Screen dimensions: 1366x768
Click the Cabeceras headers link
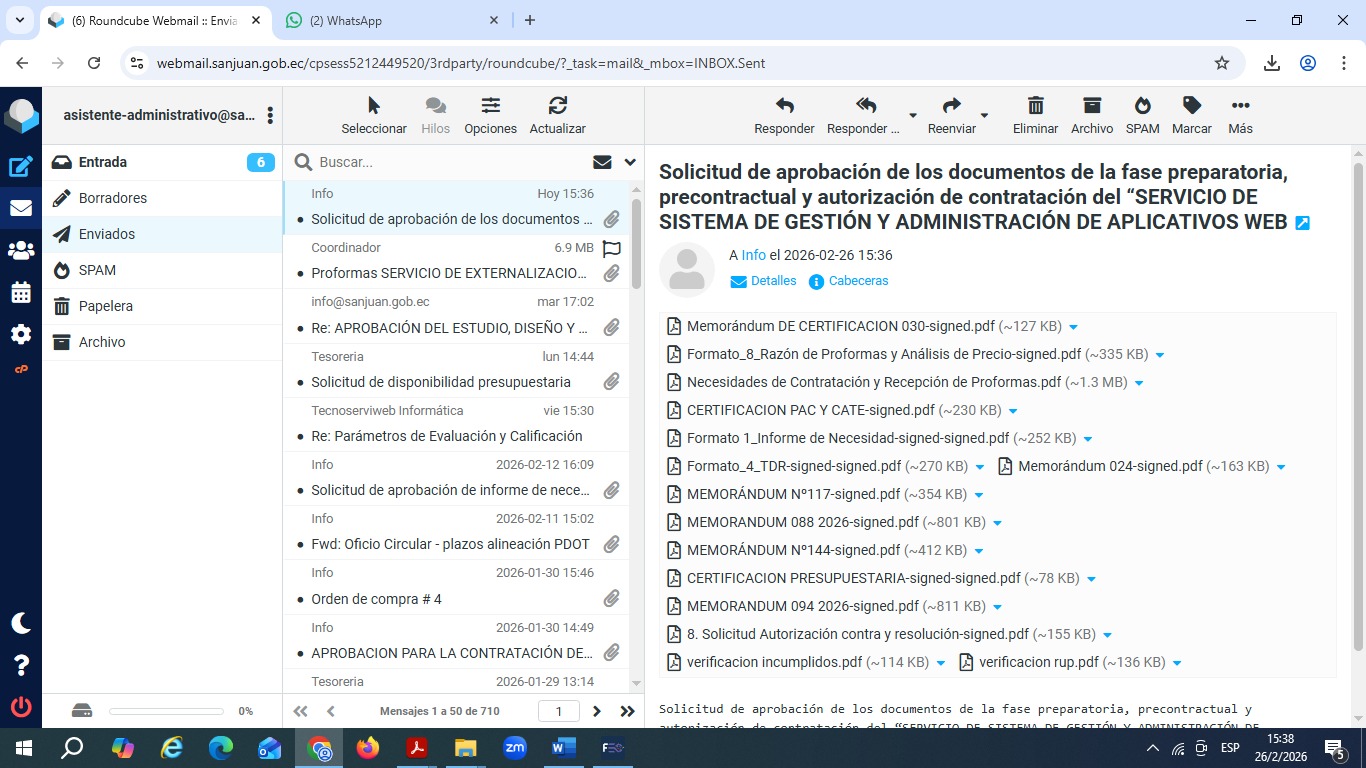pos(858,281)
